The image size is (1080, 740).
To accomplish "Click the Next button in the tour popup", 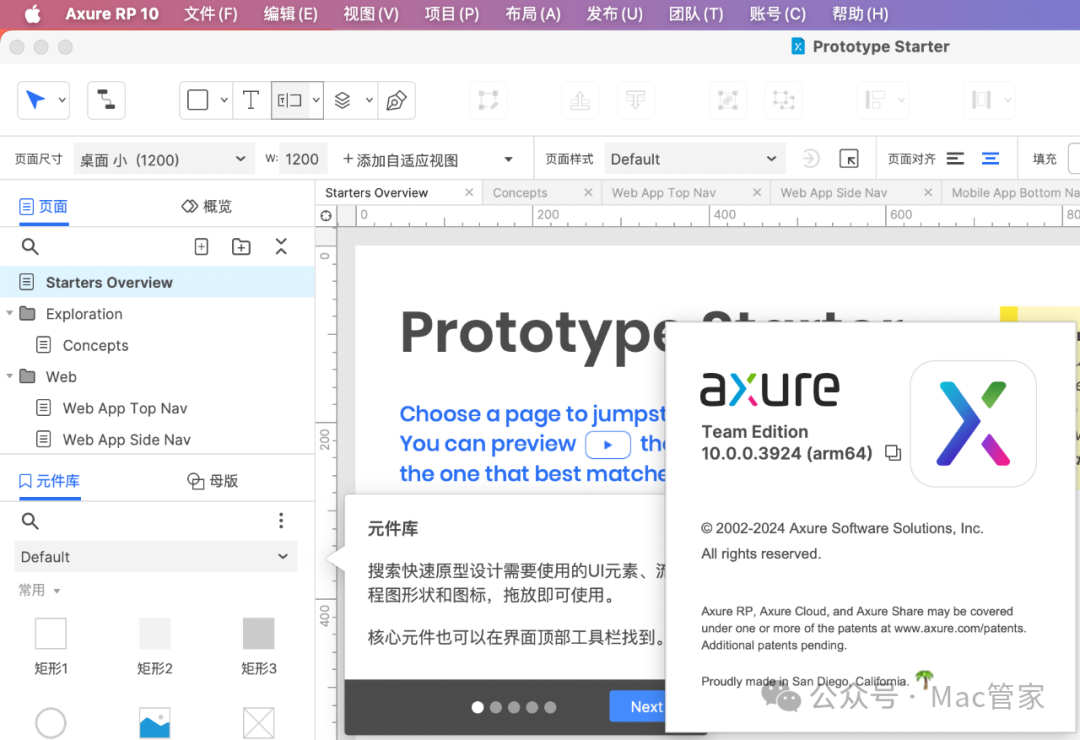I will coord(638,707).
